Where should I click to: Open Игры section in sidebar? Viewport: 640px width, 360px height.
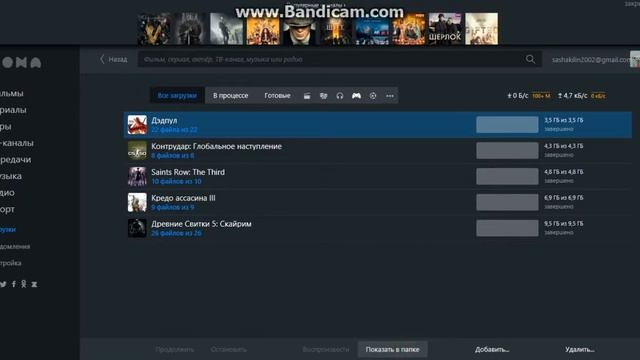6,127
